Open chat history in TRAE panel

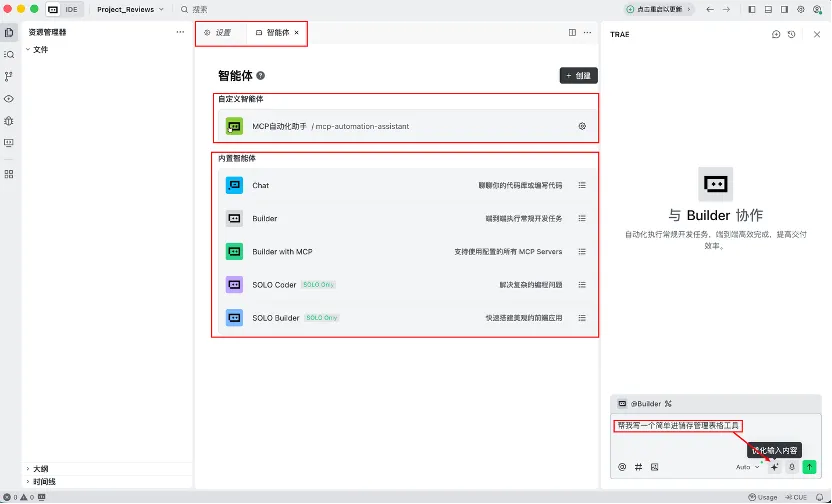click(x=791, y=34)
